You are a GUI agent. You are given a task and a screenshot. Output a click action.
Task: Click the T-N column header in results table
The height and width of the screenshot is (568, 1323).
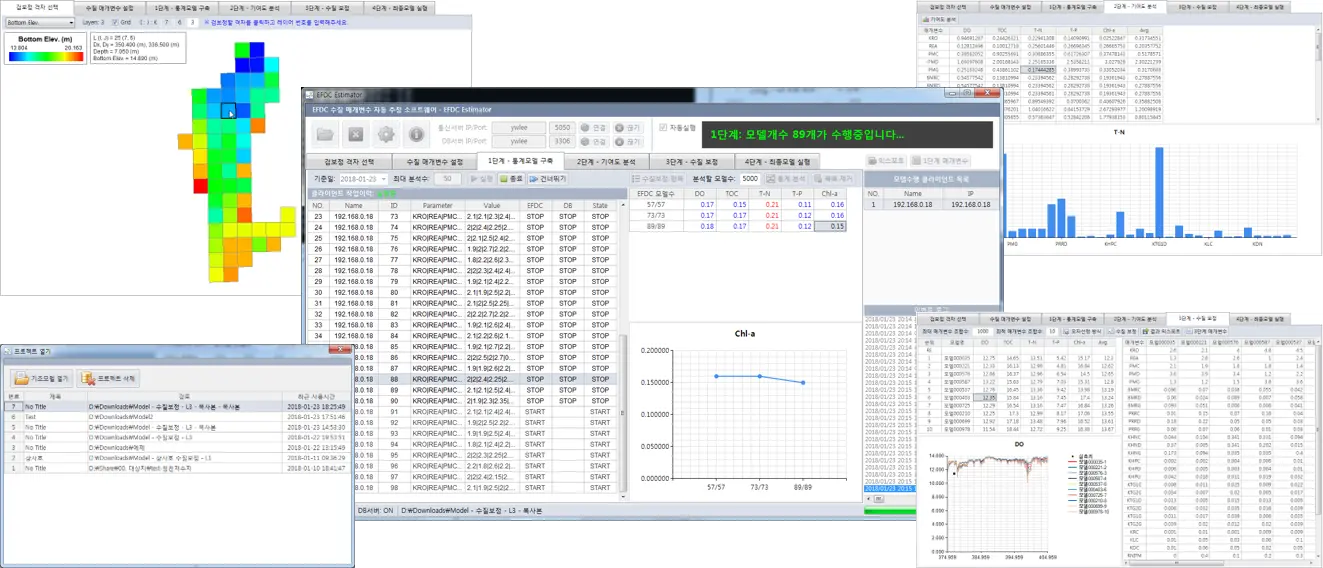[766, 192]
